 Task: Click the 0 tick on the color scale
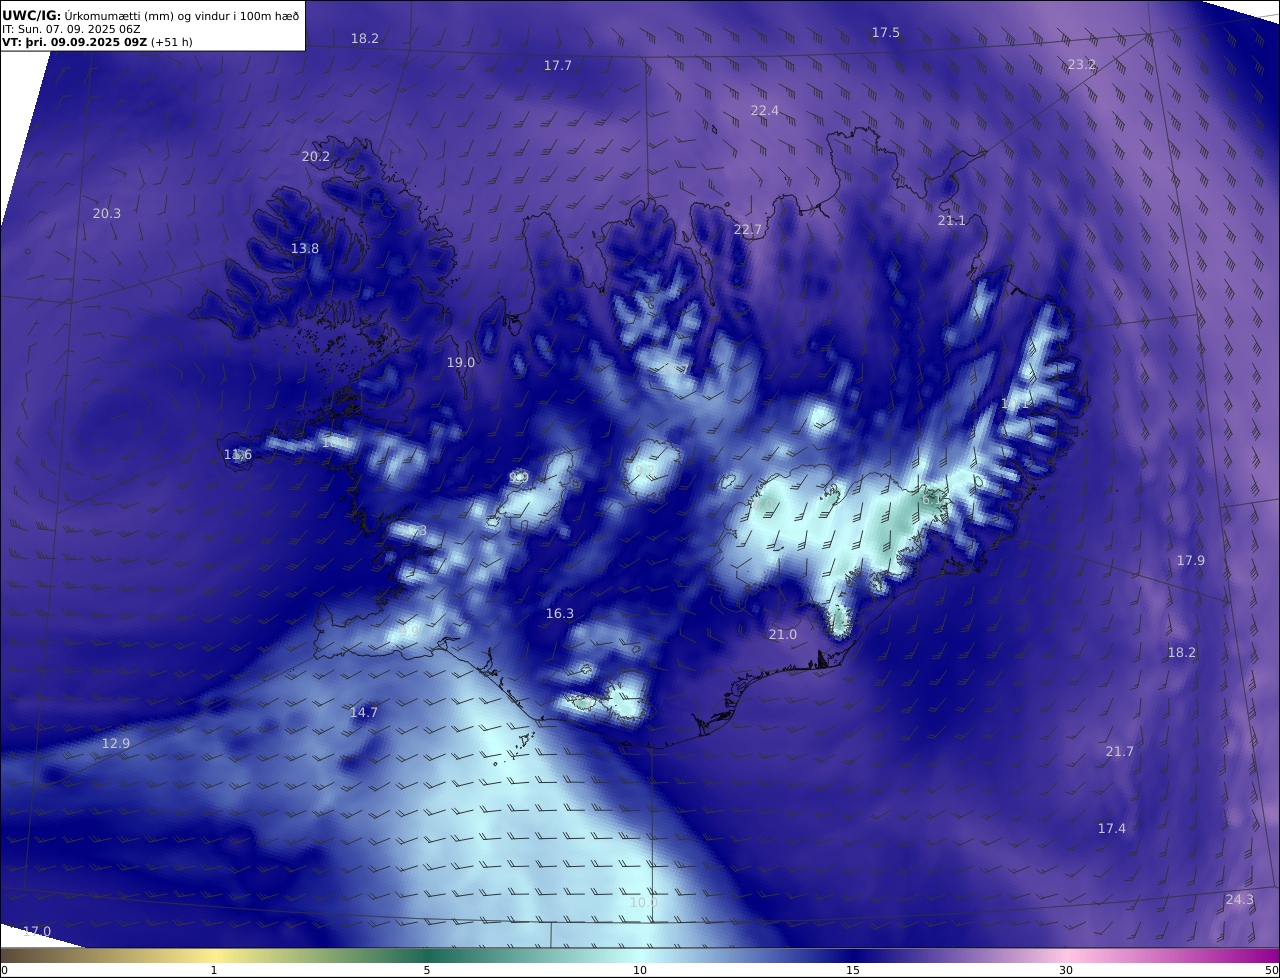4,970
